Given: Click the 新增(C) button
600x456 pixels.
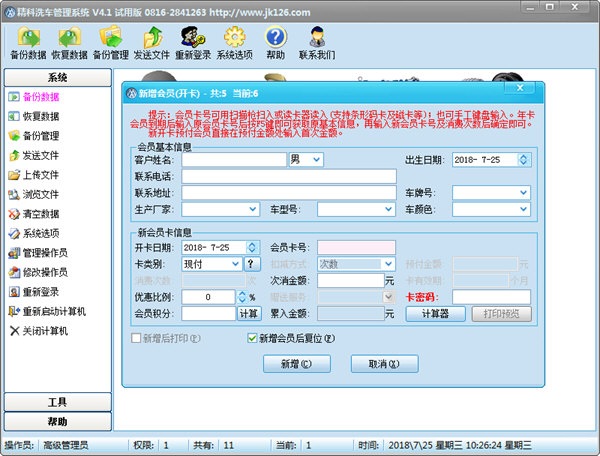Looking at the screenshot, I should pyautogui.click(x=297, y=364).
